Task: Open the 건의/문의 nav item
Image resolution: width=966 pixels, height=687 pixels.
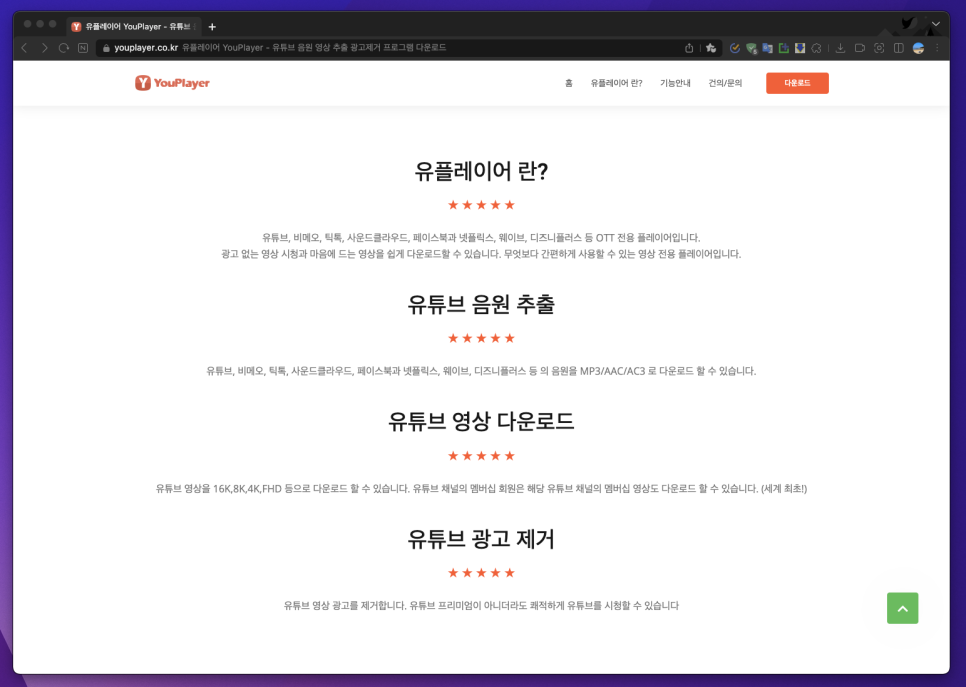Action: click(x=725, y=83)
